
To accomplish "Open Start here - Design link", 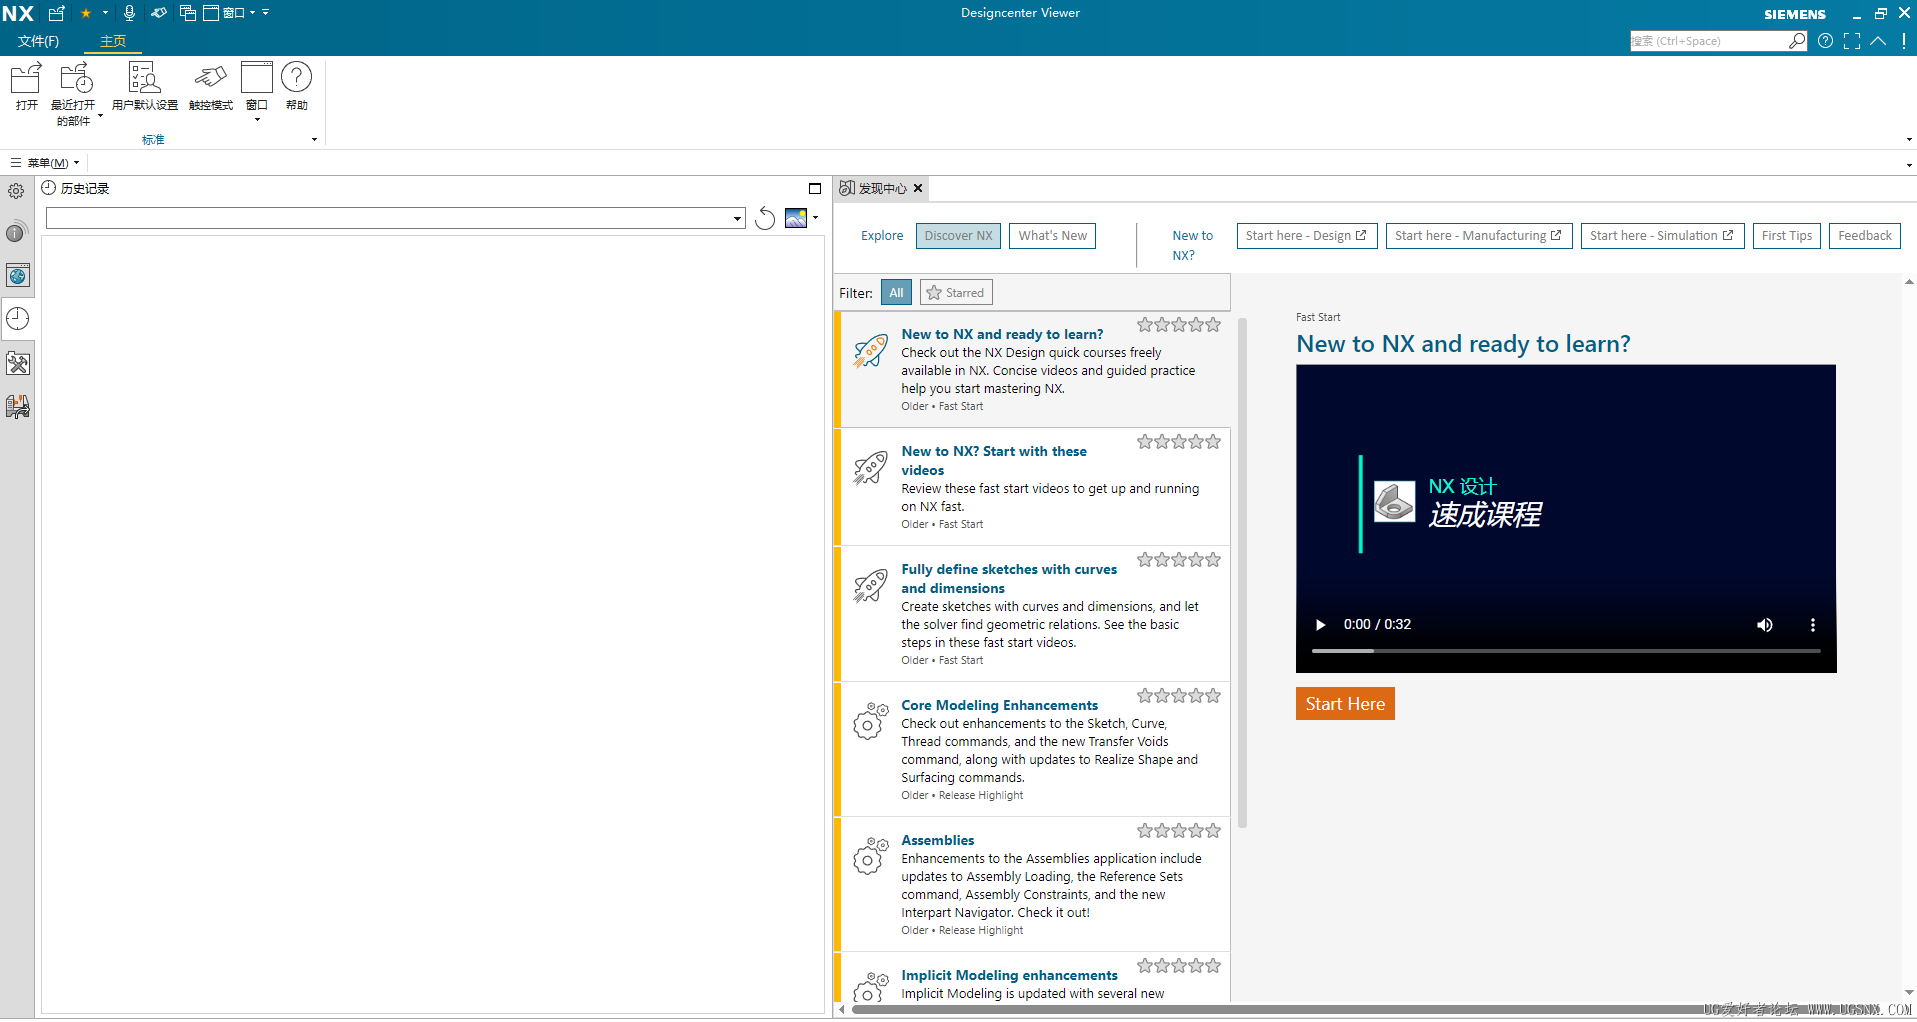I will click(1307, 236).
